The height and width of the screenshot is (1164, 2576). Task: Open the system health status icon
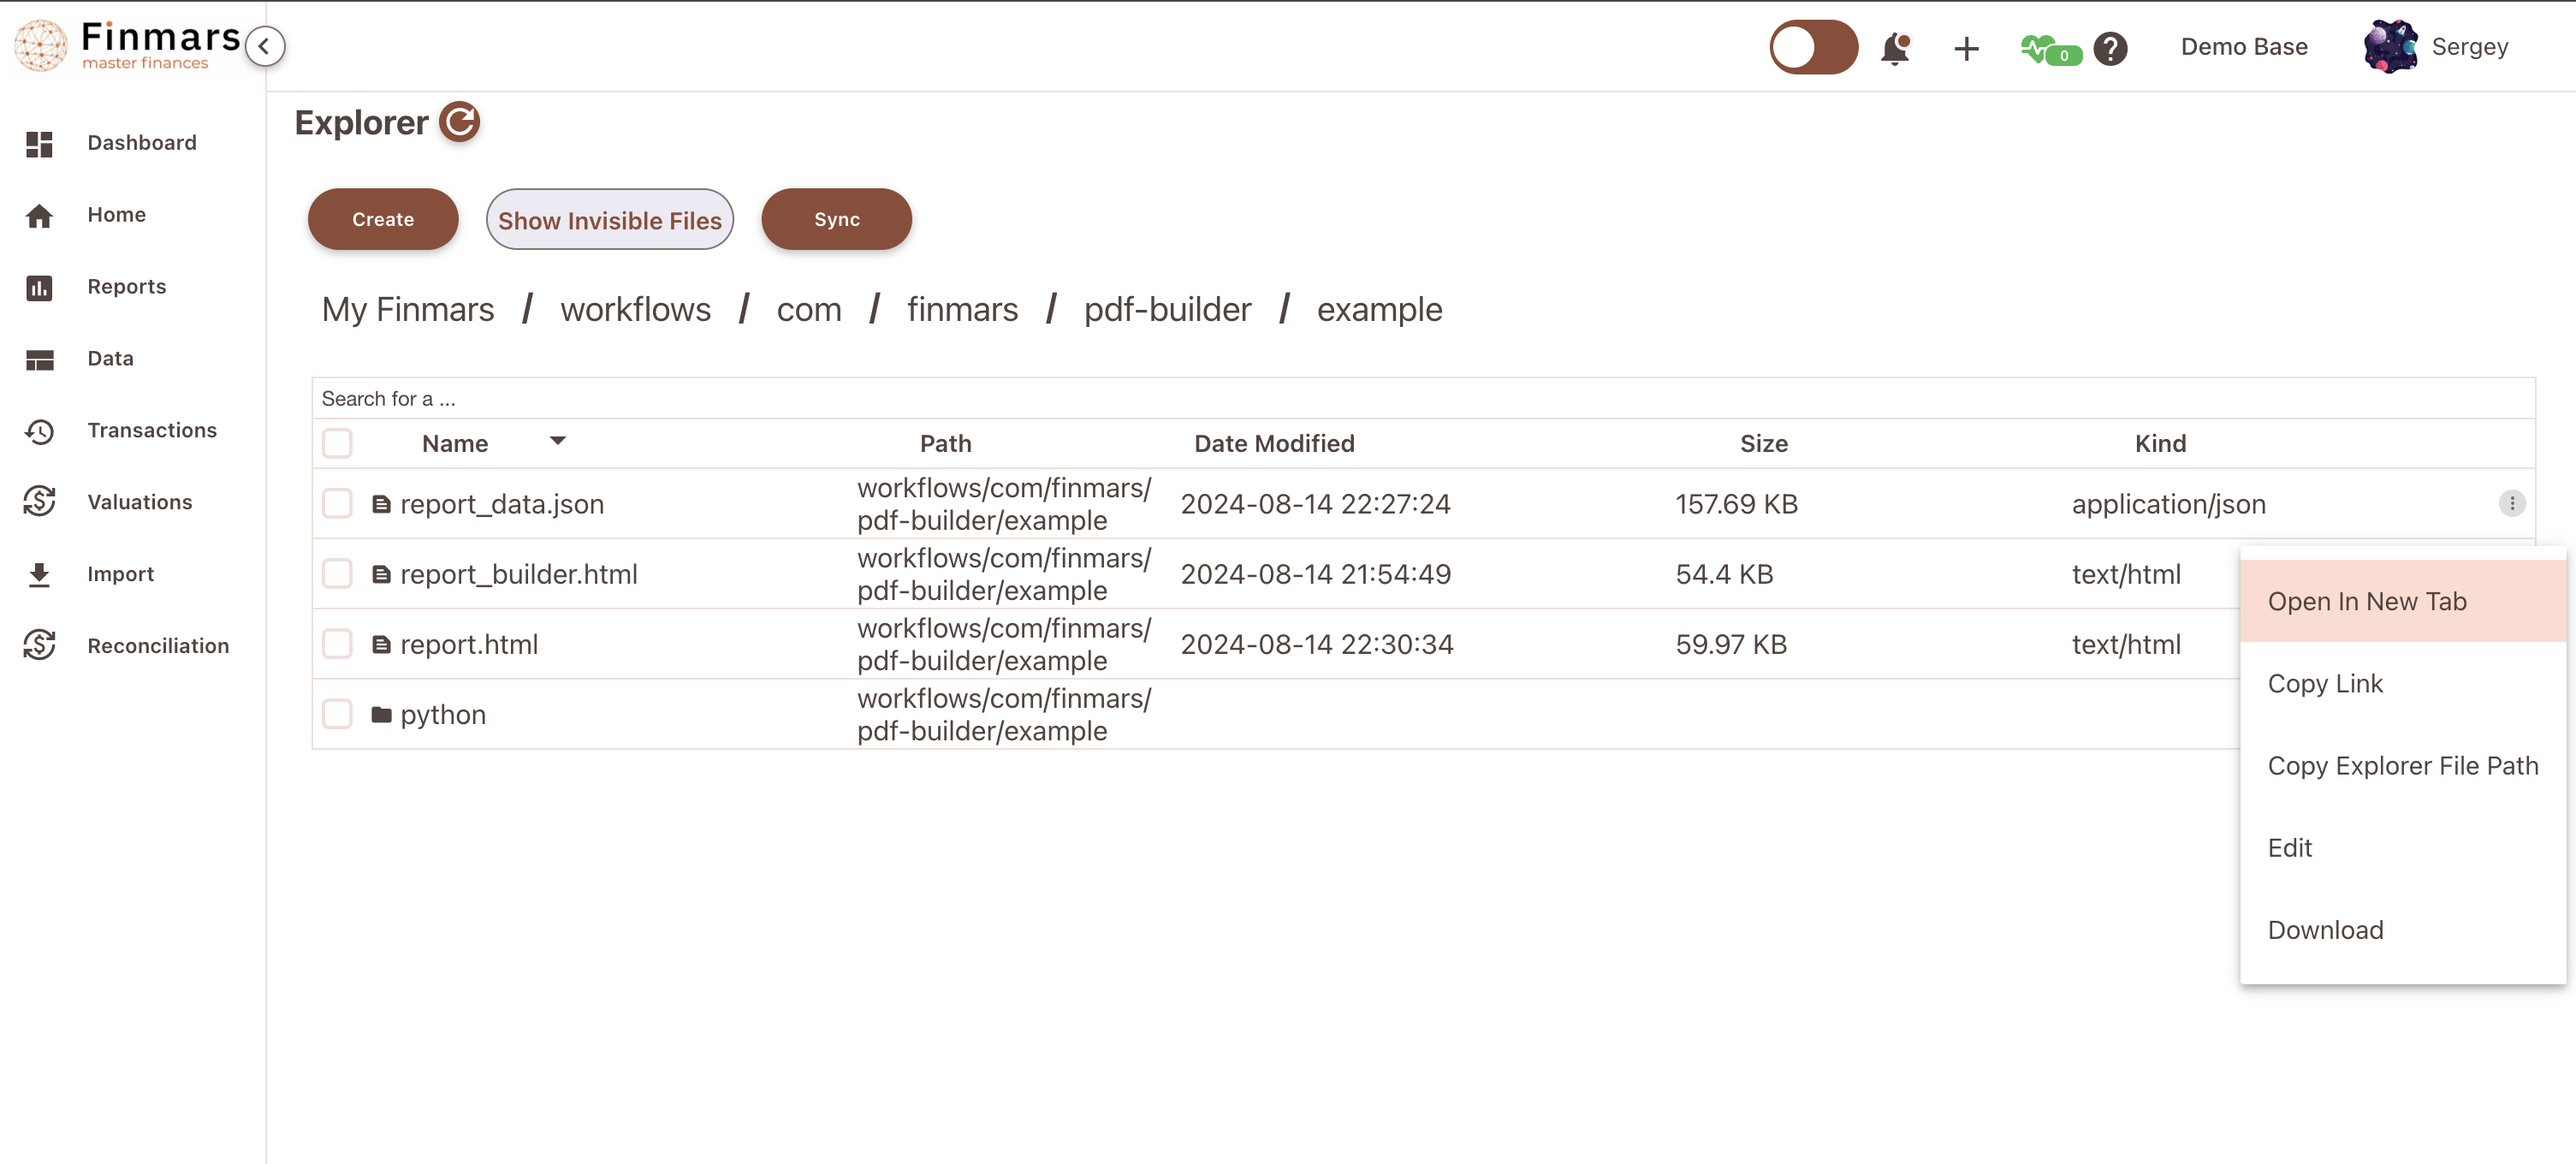2051,50
